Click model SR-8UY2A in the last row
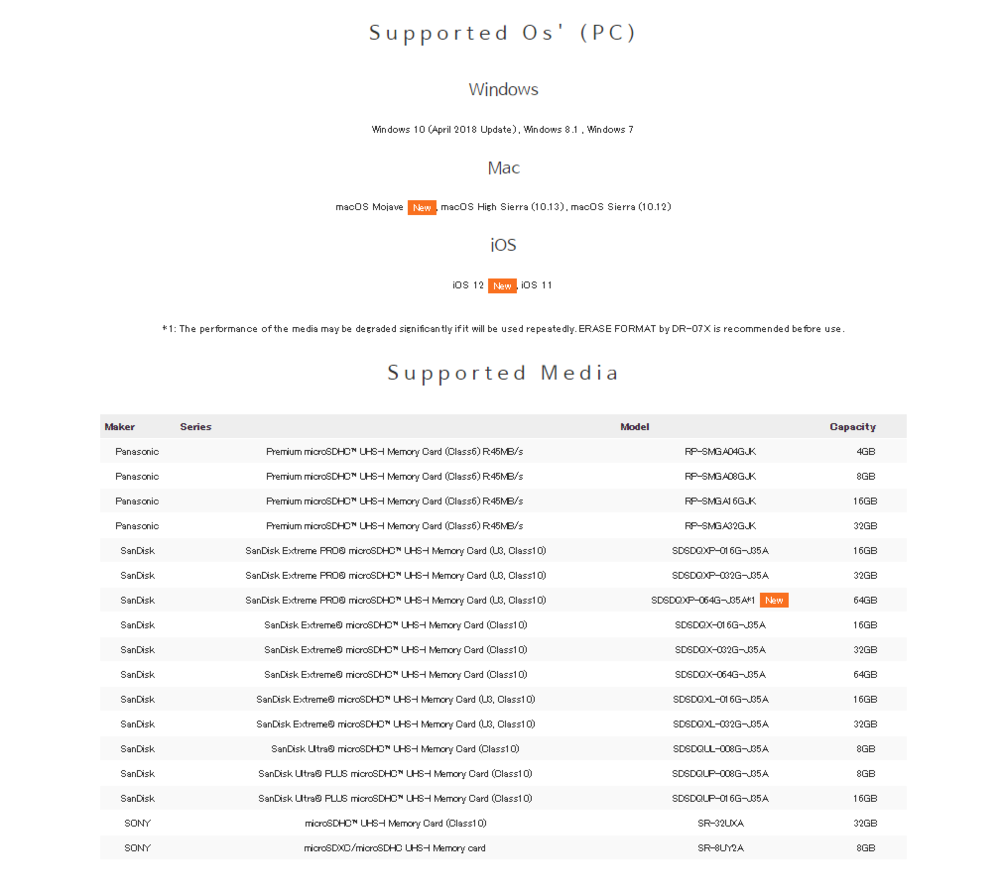 (720, 848)
